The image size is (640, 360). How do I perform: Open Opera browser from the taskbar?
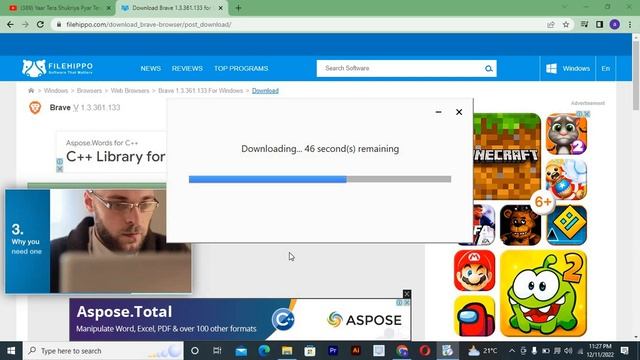[424, 351]
